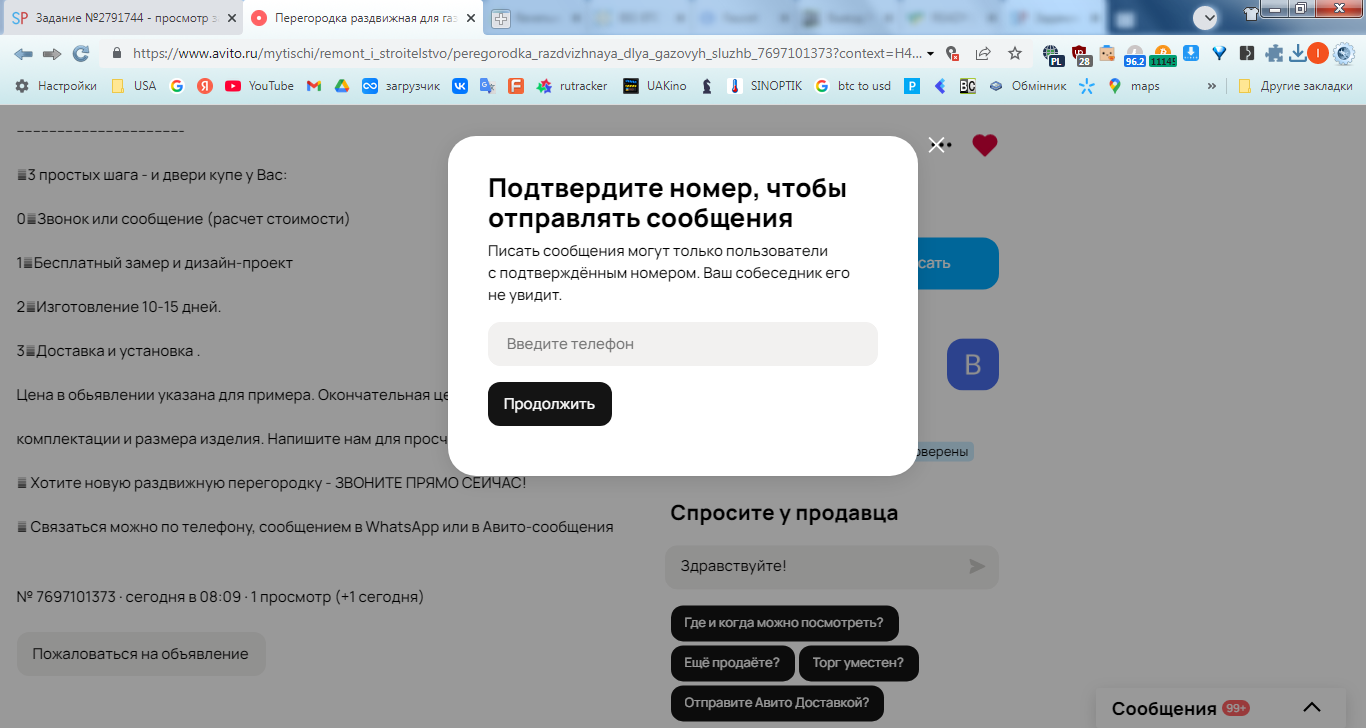This screenshot has height=728, width=1366.
Task: Open the extensions puzzle menu
Action: pos(1274,53)
